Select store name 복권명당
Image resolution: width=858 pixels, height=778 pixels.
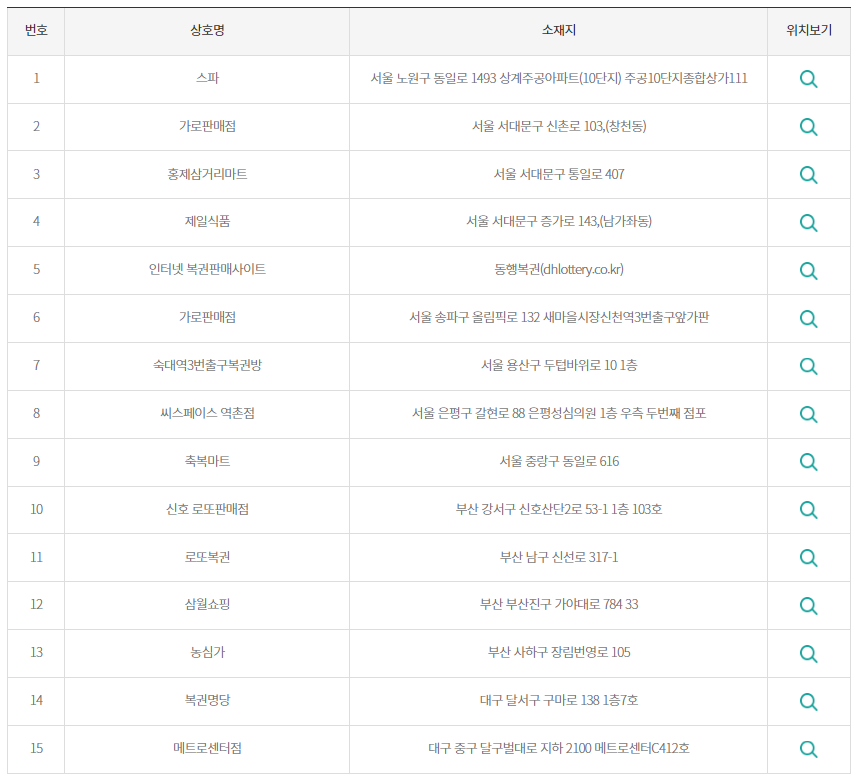tap(207, 700)
